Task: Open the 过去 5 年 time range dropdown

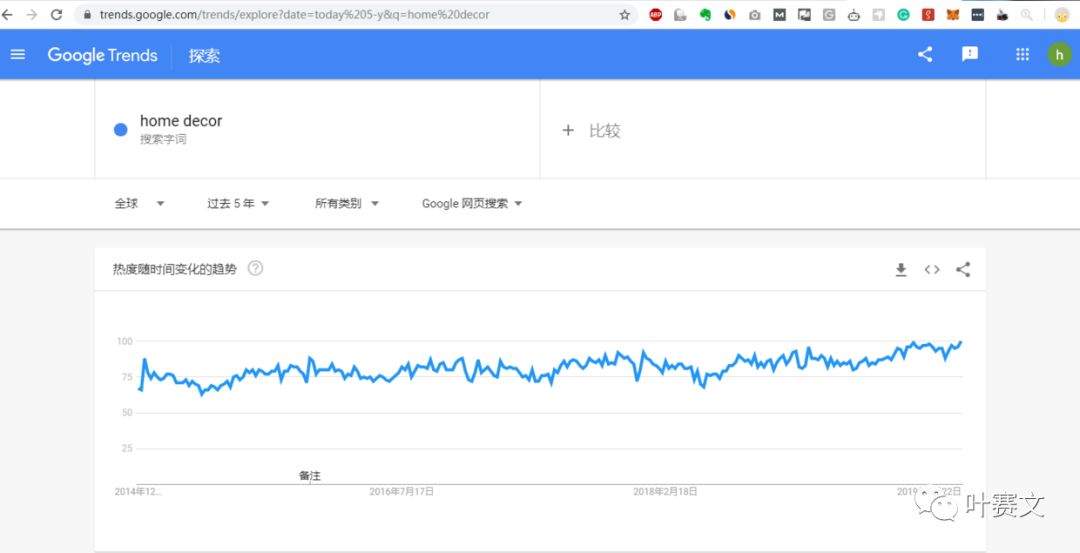Action: coord(238,203)
